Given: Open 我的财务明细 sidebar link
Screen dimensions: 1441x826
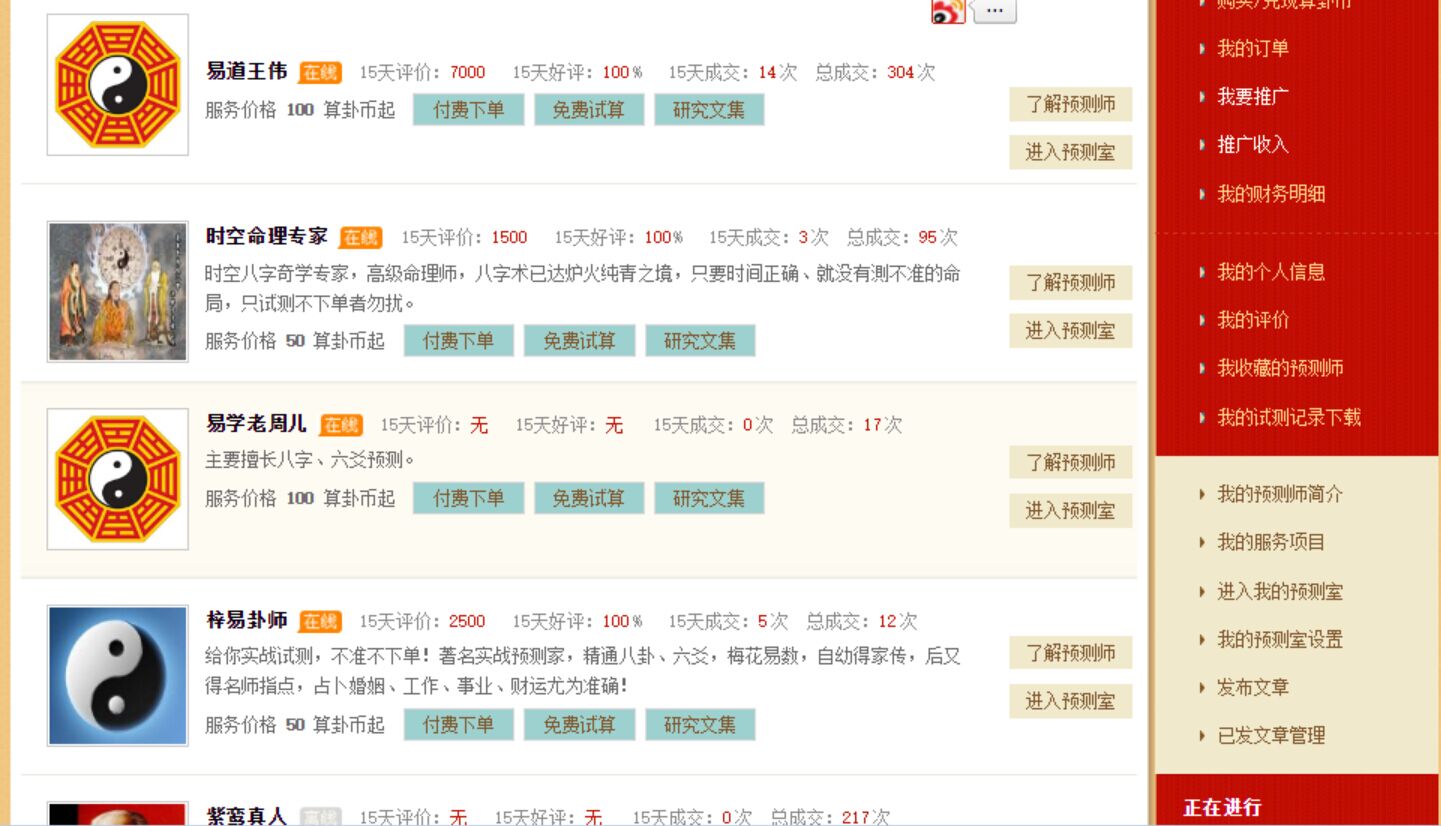Looking at the screenshot, I should 1270,194.
